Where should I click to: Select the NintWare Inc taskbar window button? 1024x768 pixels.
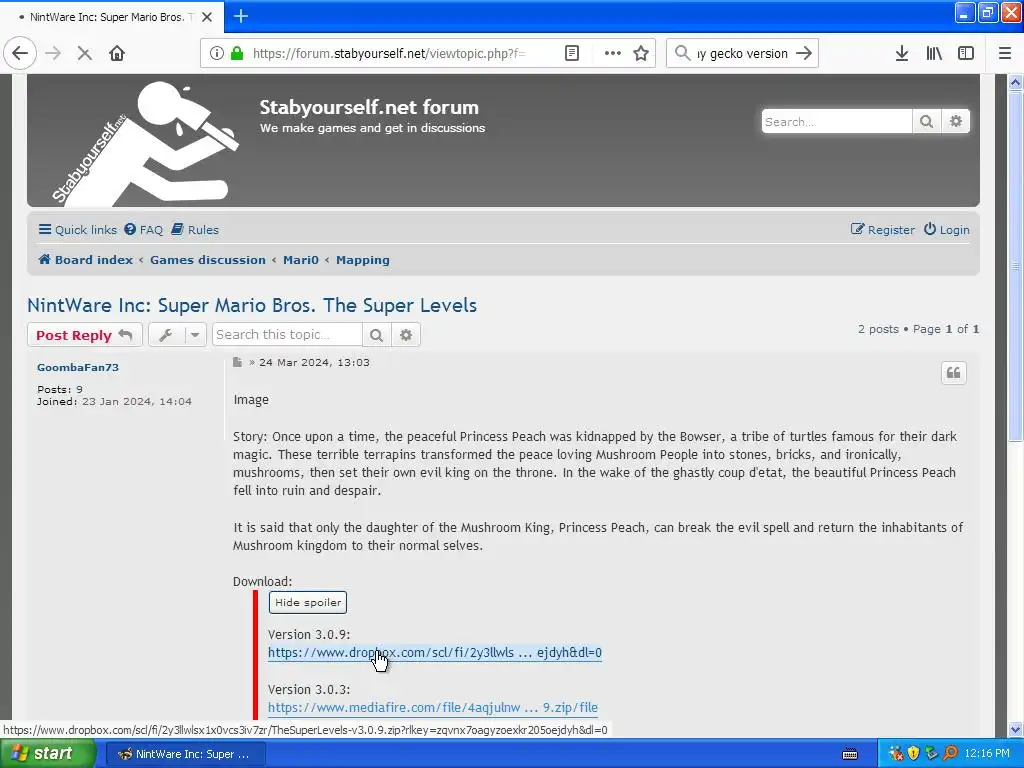(x=185, y=754)
